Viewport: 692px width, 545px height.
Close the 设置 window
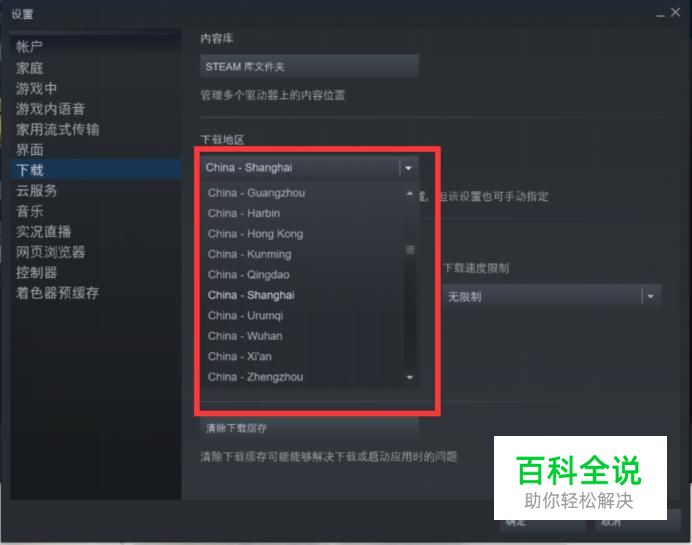click(x=675, y=13)
